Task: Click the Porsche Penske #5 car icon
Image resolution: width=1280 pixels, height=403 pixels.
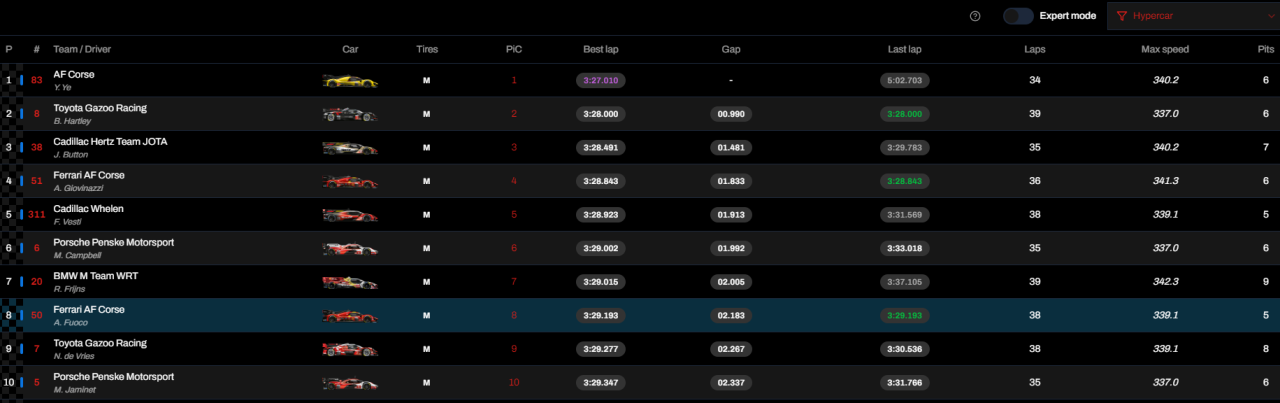Action: (350, 383)
